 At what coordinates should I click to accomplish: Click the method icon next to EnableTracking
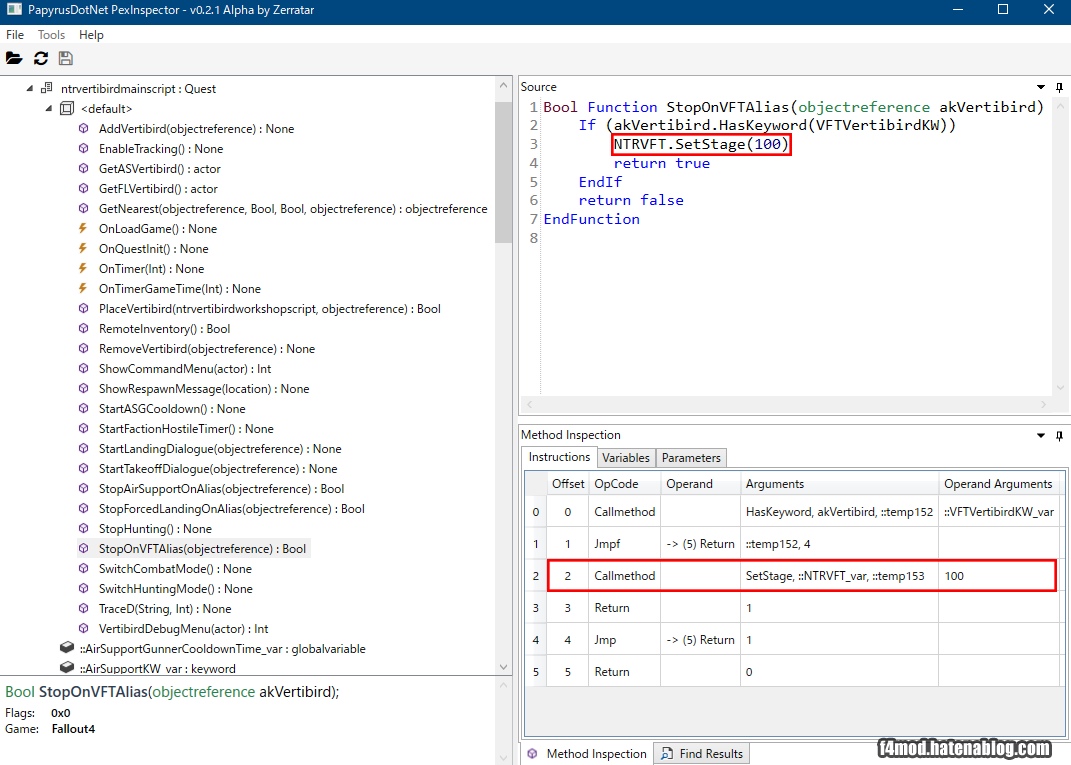point(83,148)
